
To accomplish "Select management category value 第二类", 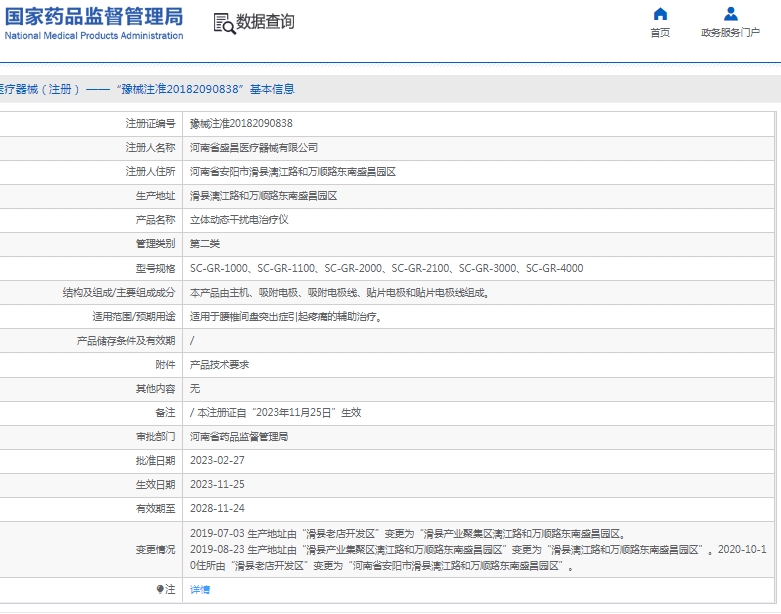I will pyautogui.click(x=205, y=244).
